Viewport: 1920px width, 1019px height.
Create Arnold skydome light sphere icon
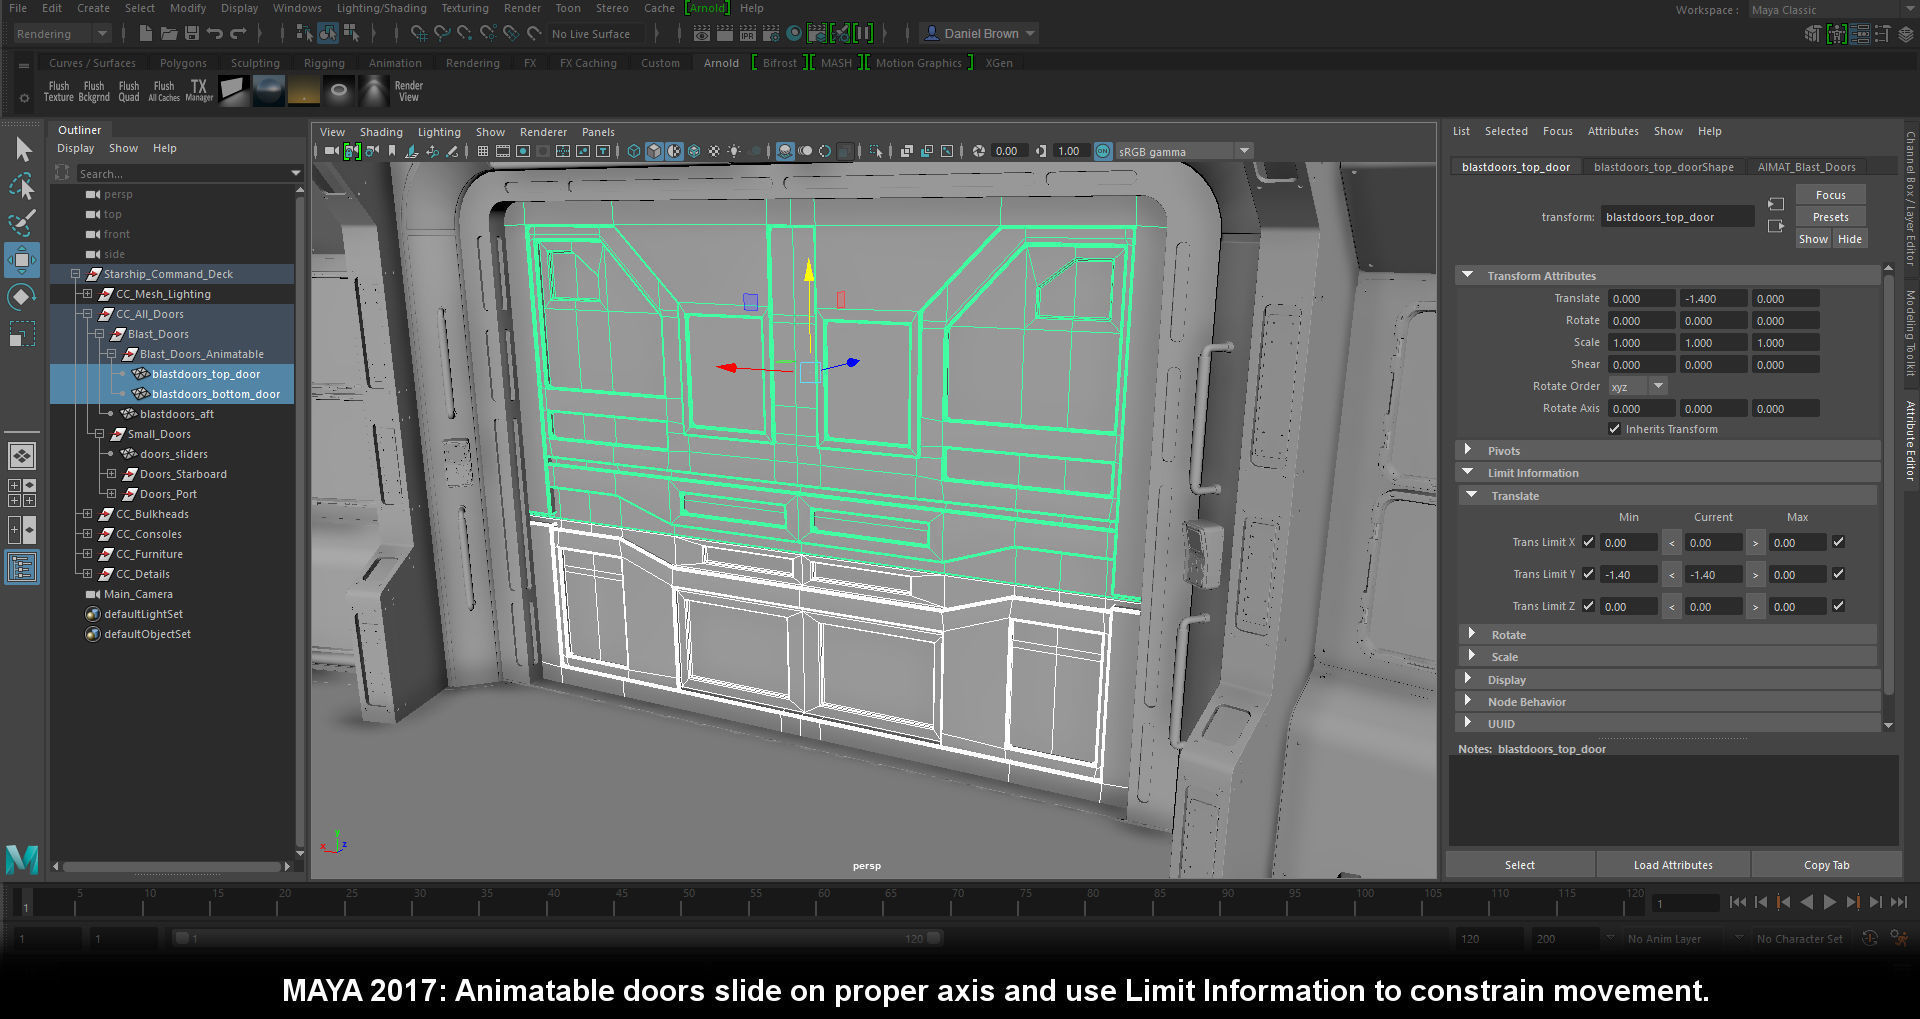(x=269, y=92)
